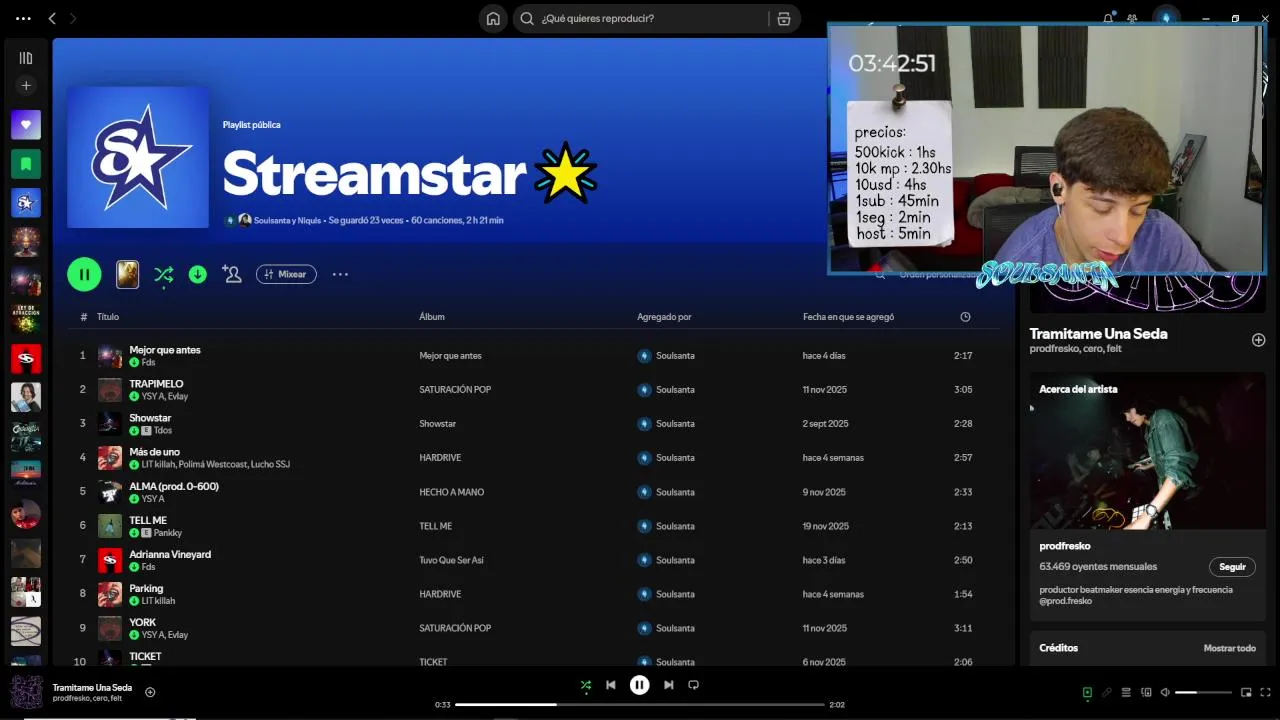Open the user profile avatar
This screenshot has width=1280, height=720.
pyautogui.click(x=1165, y=18)
